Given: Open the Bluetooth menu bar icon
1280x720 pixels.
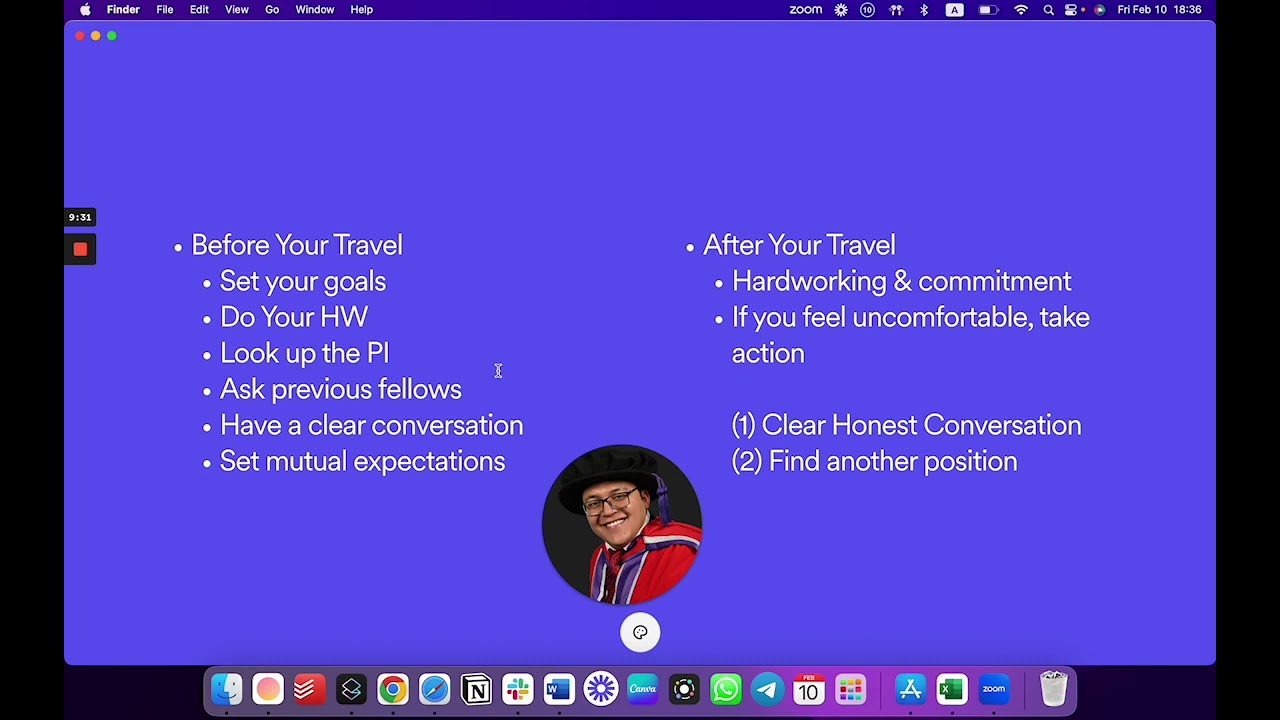Looking at the screenshot, I should 924,10.
